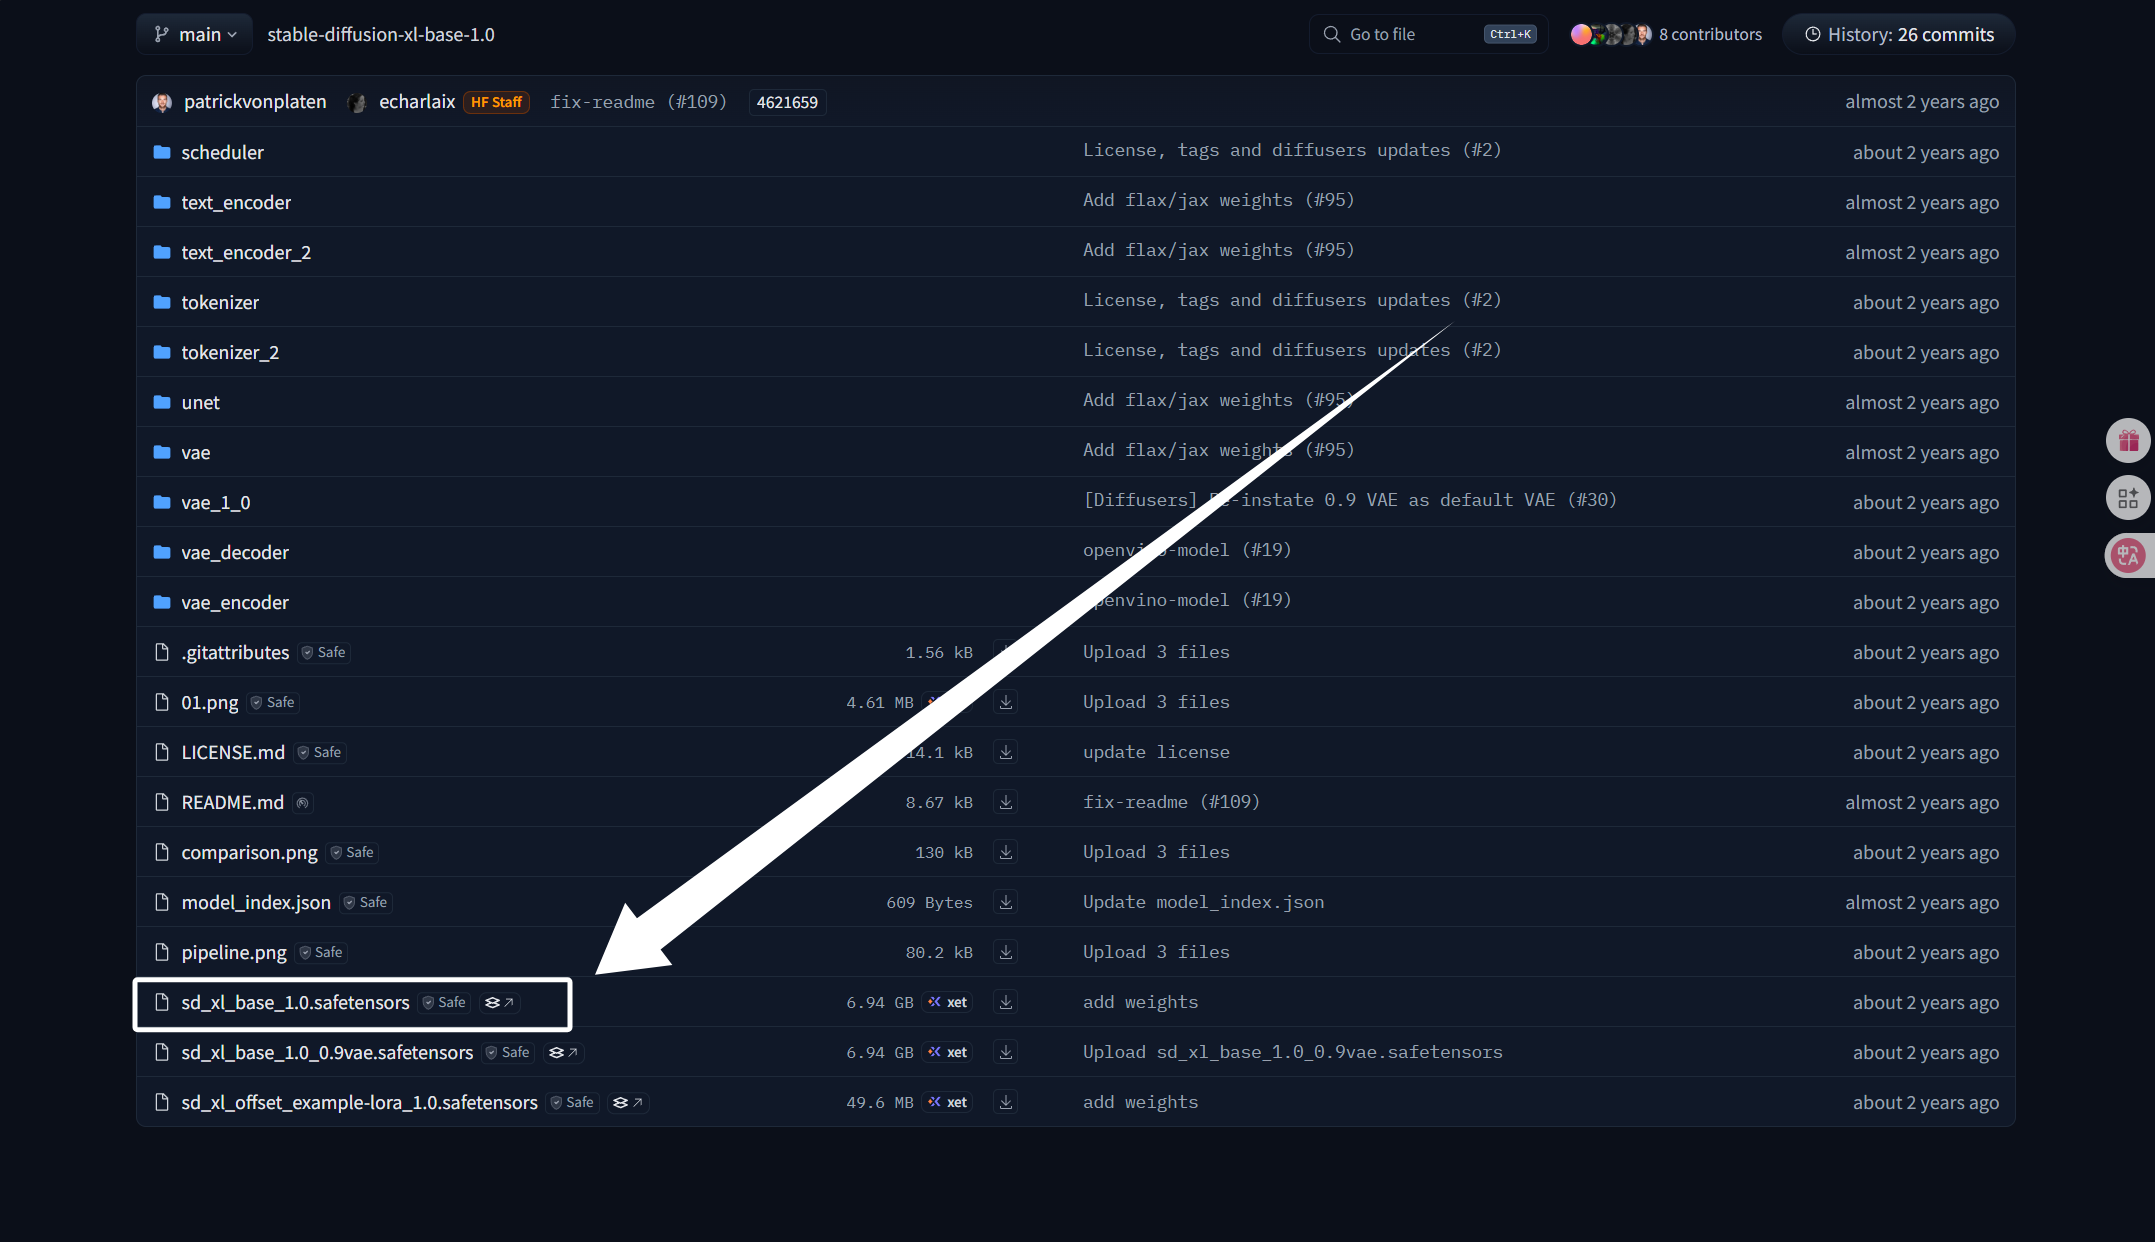Open README.md file

232,802
